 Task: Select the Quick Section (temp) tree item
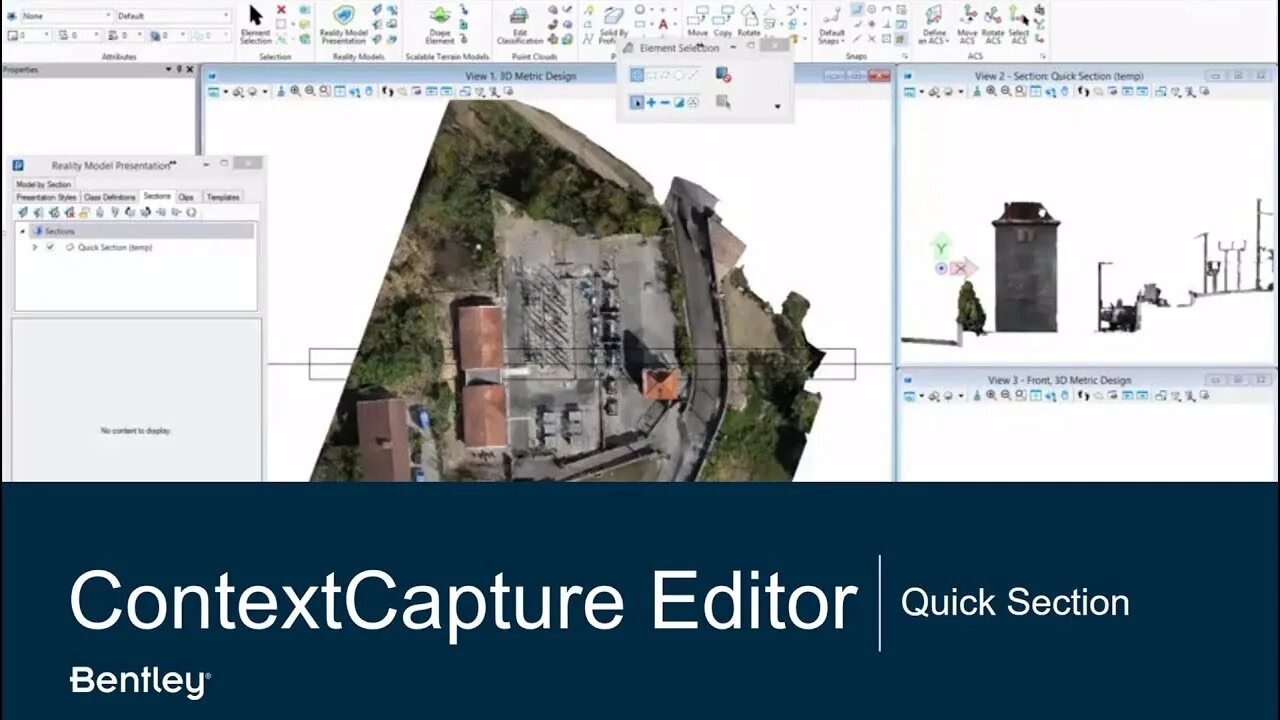click(x=115, y=247)
